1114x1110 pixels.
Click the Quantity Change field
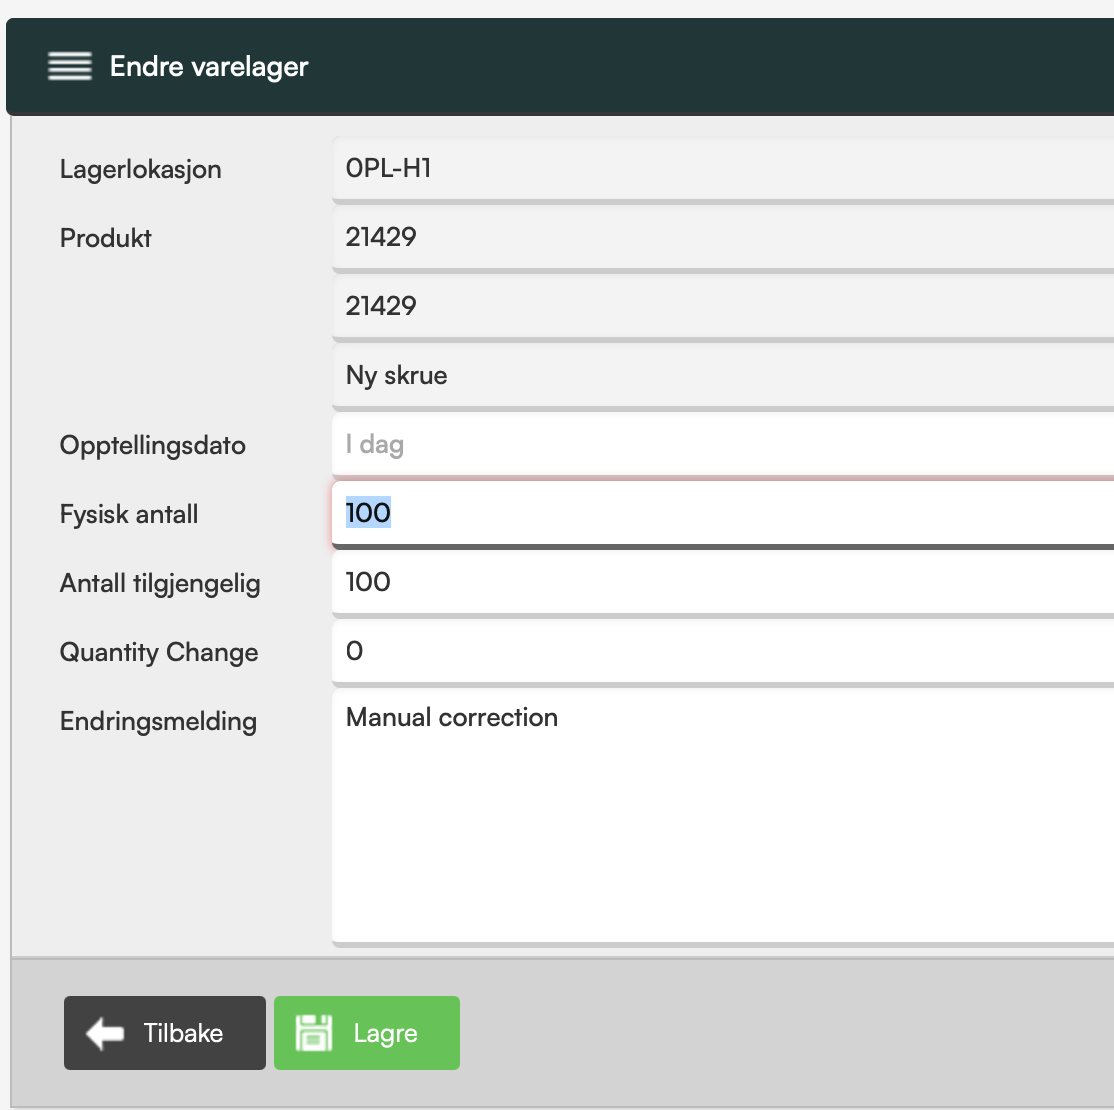point(722,652)
